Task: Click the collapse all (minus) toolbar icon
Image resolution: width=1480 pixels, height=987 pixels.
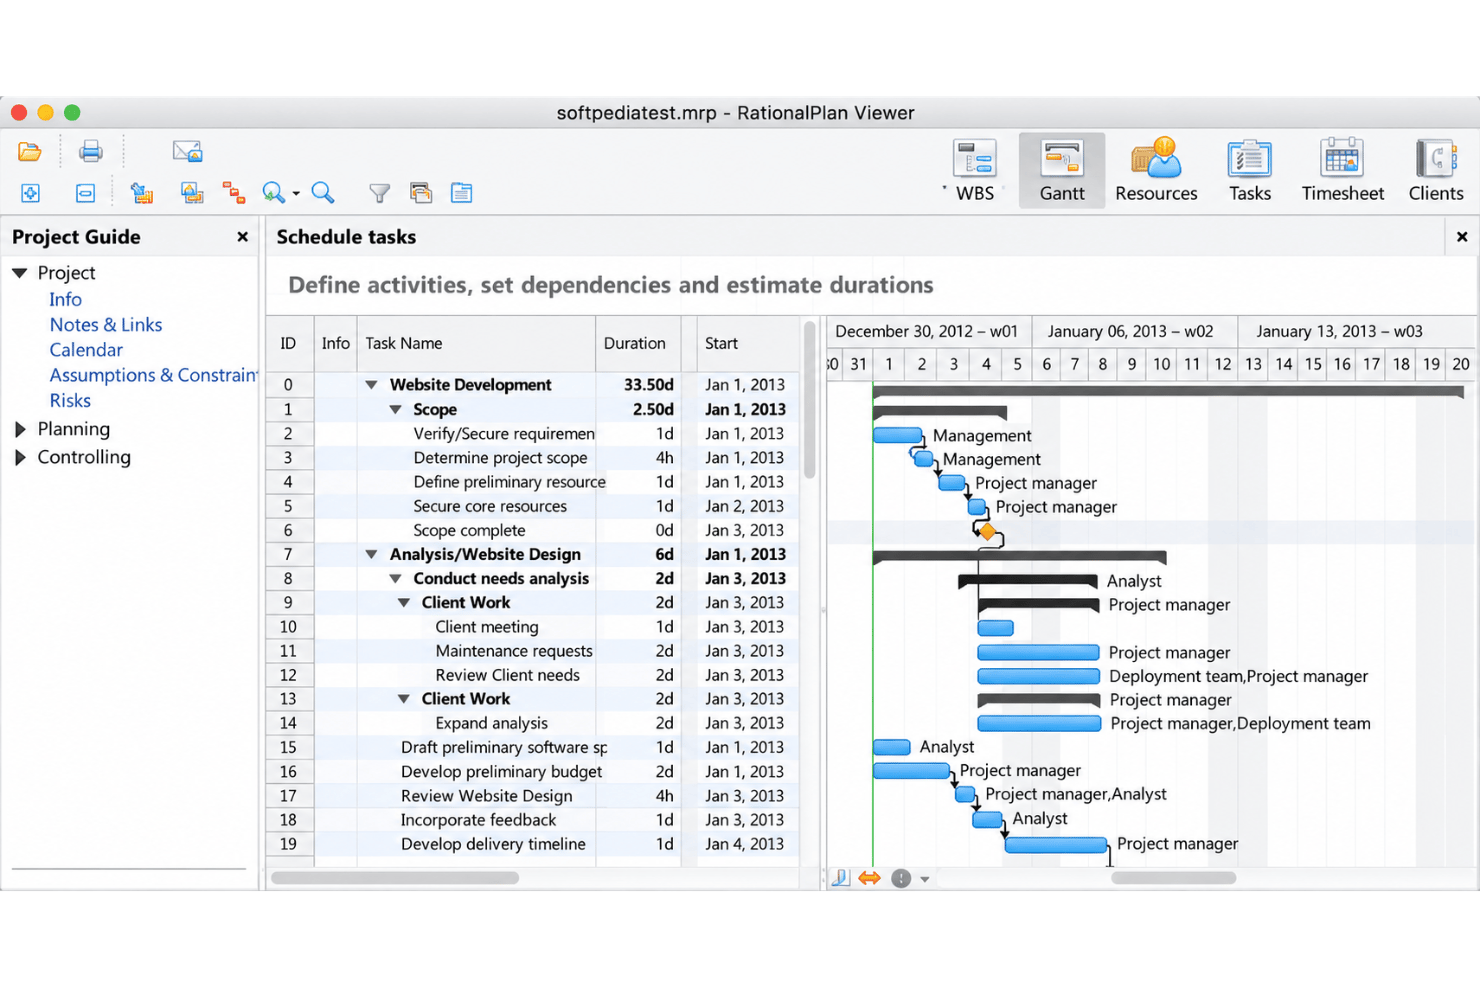Action: pos(86,193)
